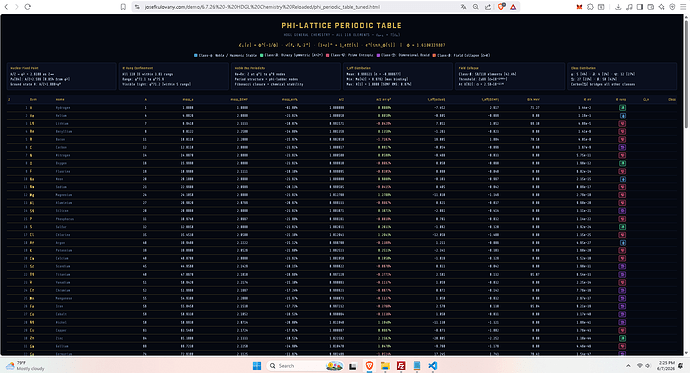Select the Manganese name cell

64,298
